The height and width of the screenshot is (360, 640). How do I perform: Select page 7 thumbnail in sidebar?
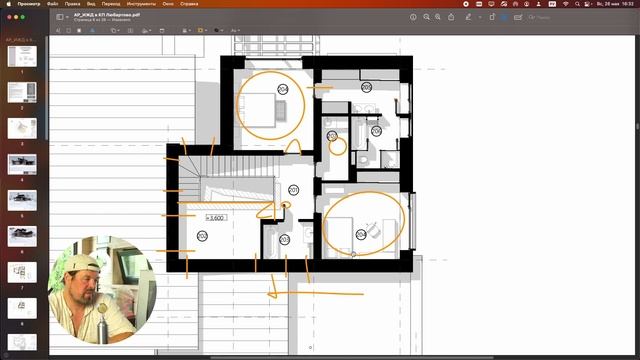click(22, 272)
